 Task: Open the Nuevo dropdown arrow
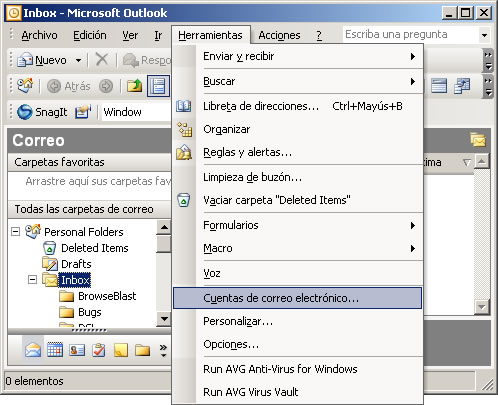[78, 60]
